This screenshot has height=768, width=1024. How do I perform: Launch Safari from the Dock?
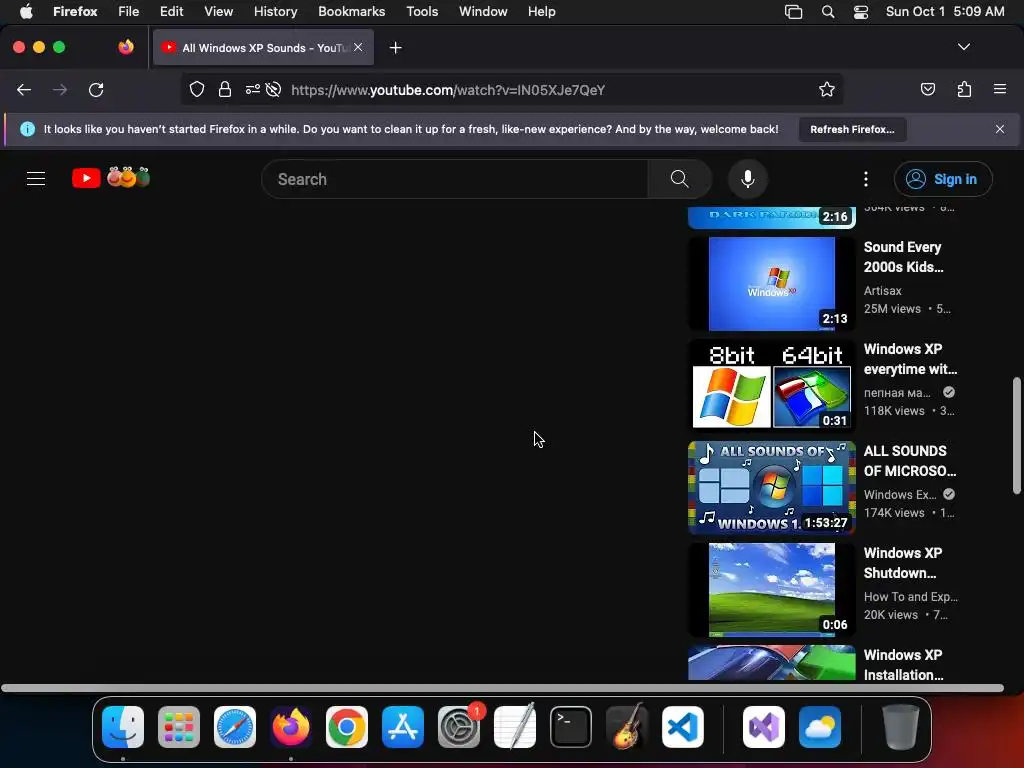(x=235, y=727)
